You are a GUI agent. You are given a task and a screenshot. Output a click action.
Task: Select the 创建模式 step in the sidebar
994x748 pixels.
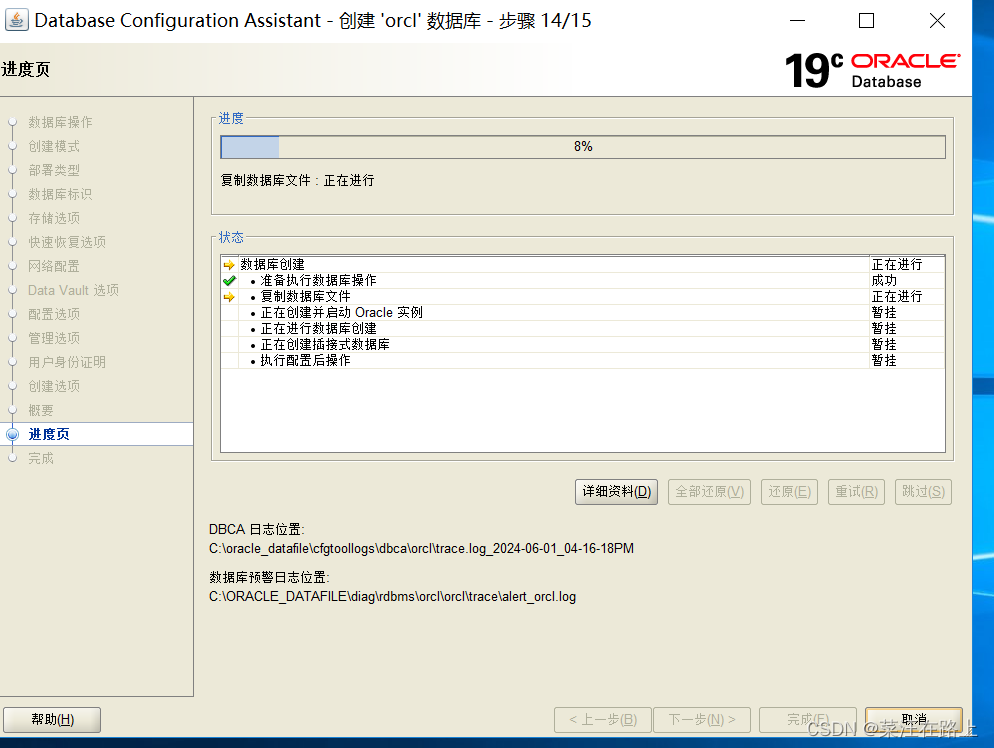tap(54, 146)
